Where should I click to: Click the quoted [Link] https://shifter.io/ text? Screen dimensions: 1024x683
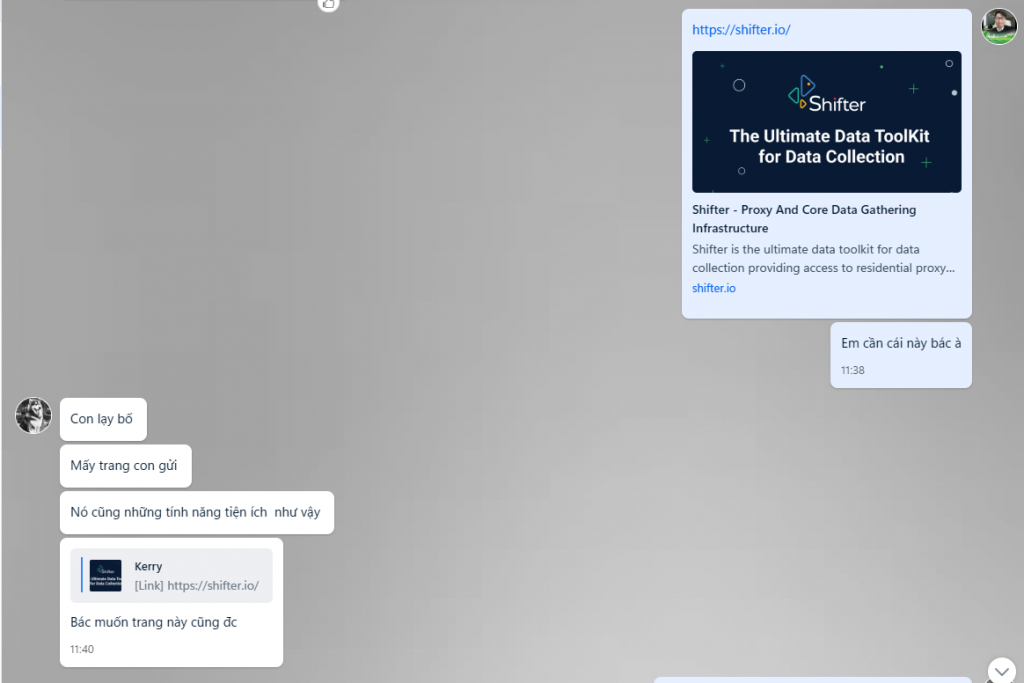point(197,586)
